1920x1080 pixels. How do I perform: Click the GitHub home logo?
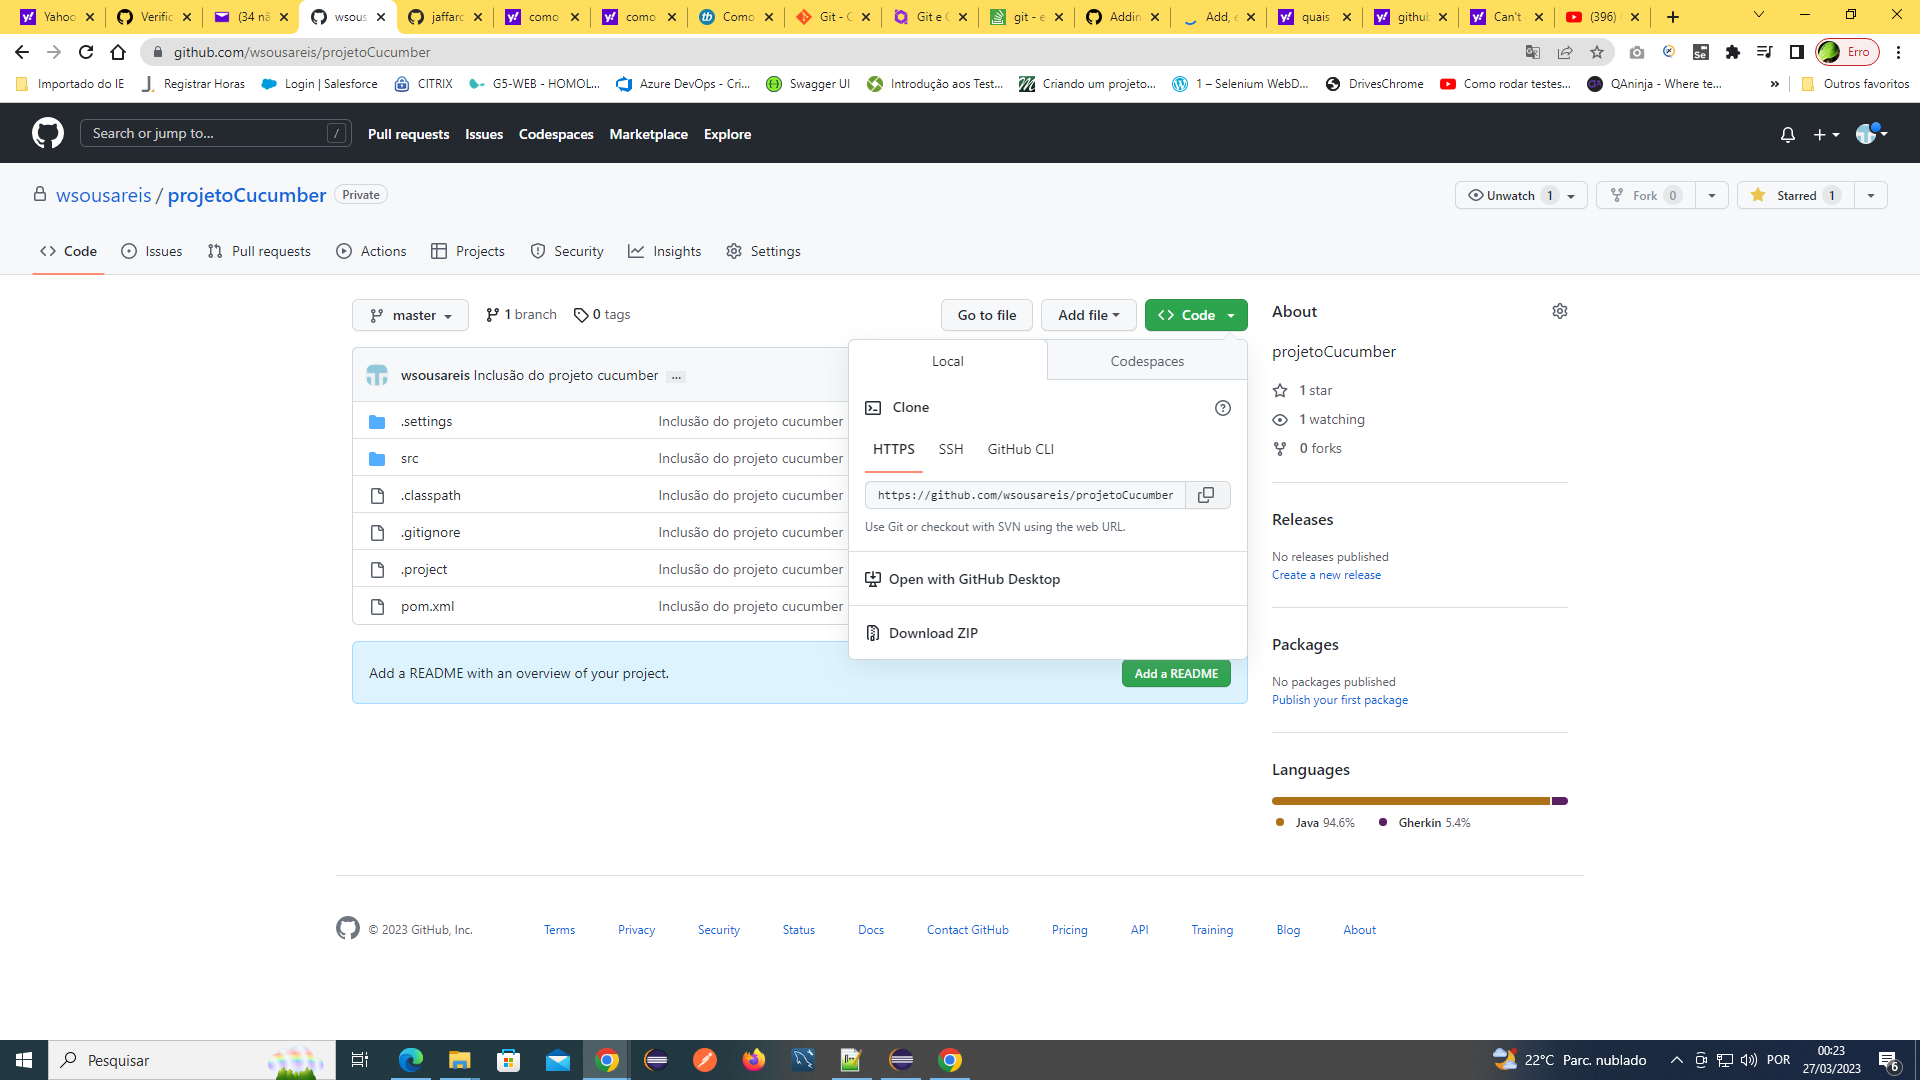pyautogui.click(x=46, y=133)
